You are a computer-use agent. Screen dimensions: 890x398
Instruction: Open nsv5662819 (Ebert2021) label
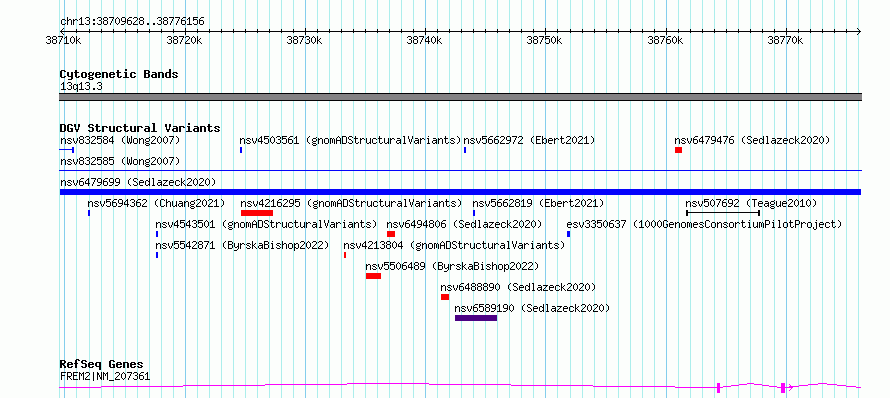pyautogui.click(x=538, y=203)
